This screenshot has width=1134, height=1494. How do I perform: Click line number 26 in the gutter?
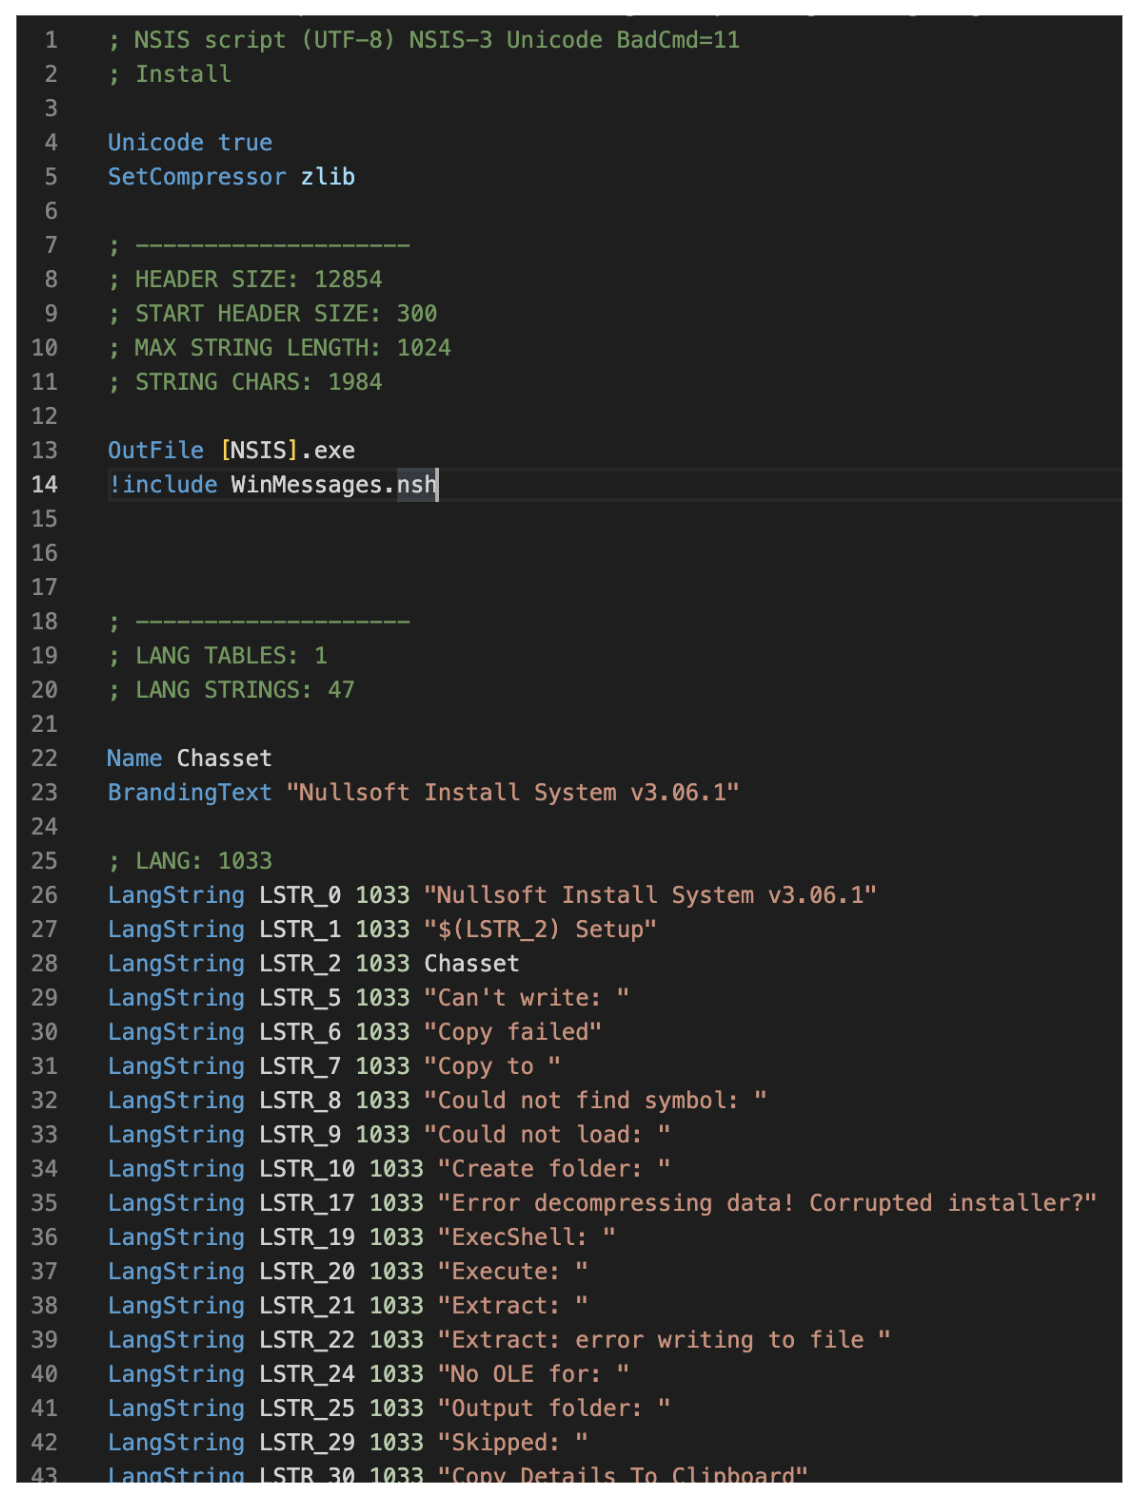click(44, 895)
